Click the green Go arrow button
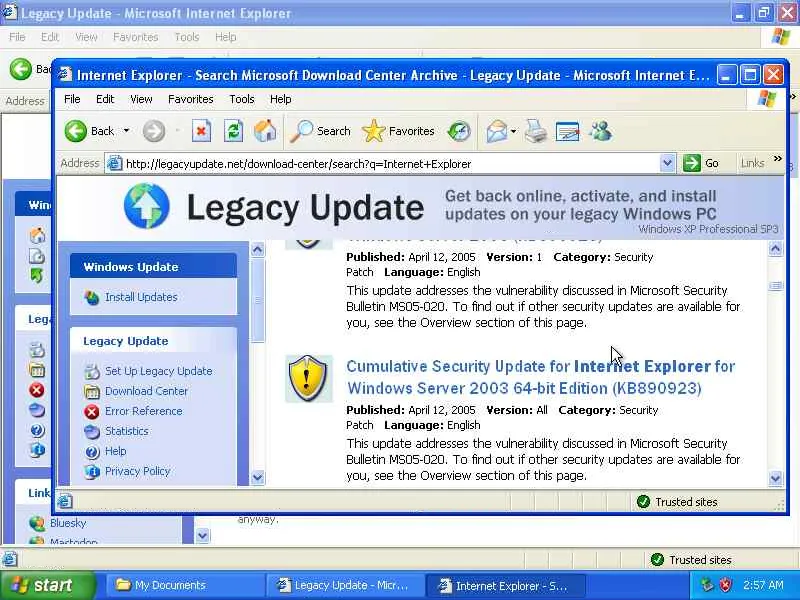The height and width of the screenshot is (600, 800). pos(692,163)
